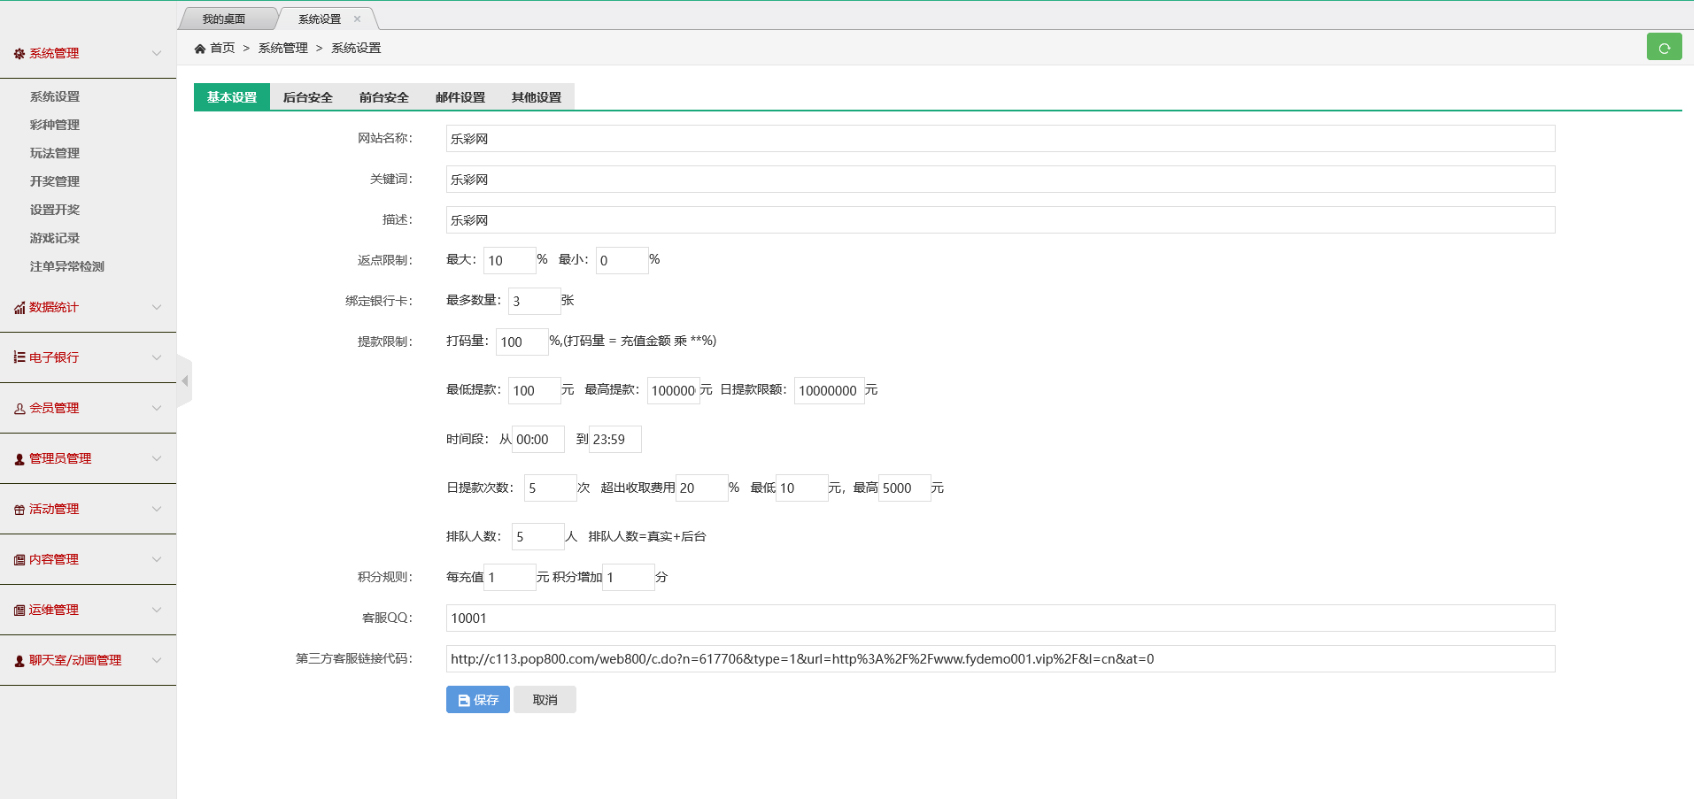Expand the 运维管理 section chevron
This screenshot has width=1694, height=799.
[156, 610]
